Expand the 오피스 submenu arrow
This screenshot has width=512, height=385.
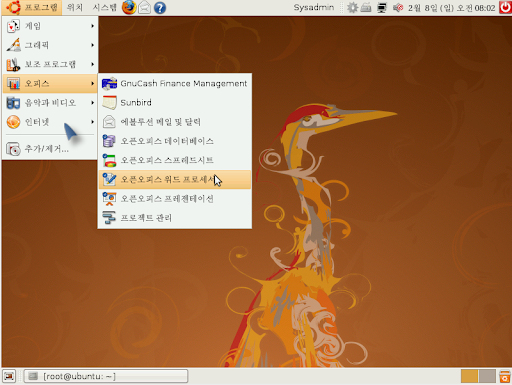pyautogui.click(x=92, y=83)
